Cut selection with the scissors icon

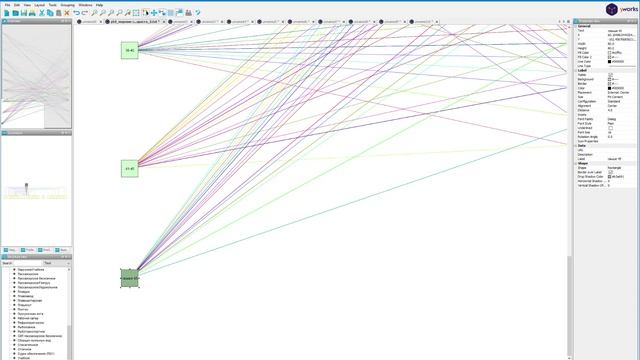pyautogui.click(x=42, y=13)
